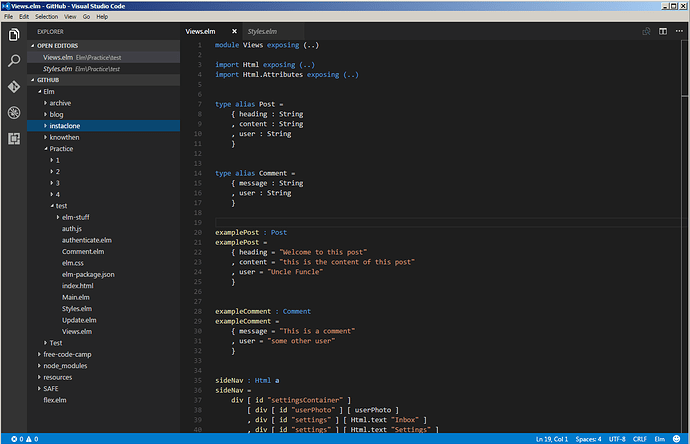This screenshot has width=690, height=444.
Task: Open the More Actions ellipsis in editor
Action: [677, 32]
